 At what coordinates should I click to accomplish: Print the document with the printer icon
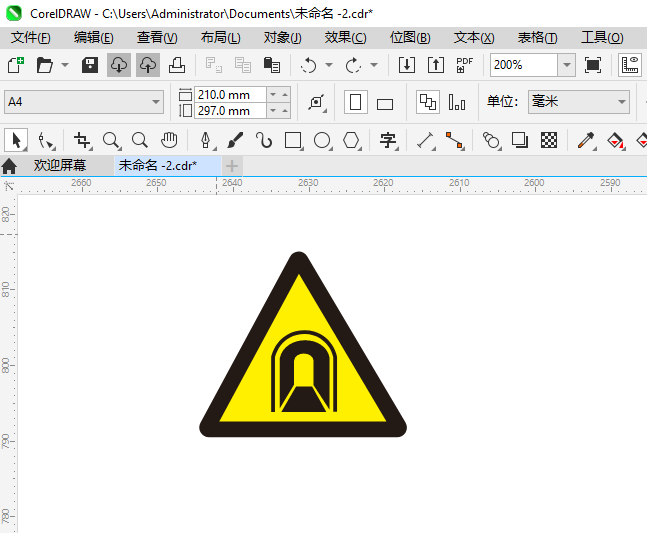click(177, 65)
